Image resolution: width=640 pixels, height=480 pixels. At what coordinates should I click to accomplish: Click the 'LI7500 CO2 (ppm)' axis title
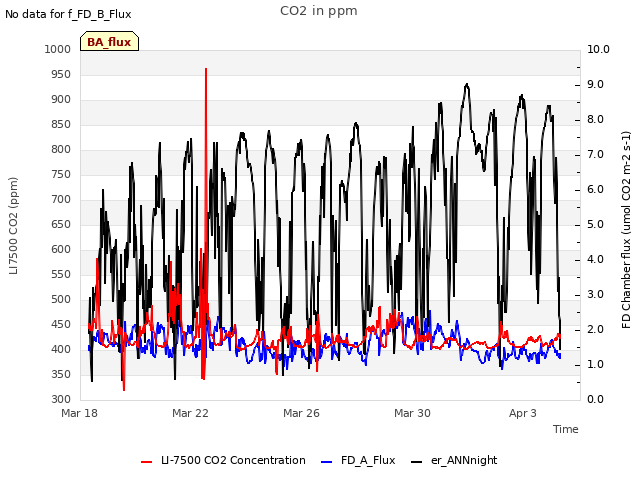[x=13, y=226]
